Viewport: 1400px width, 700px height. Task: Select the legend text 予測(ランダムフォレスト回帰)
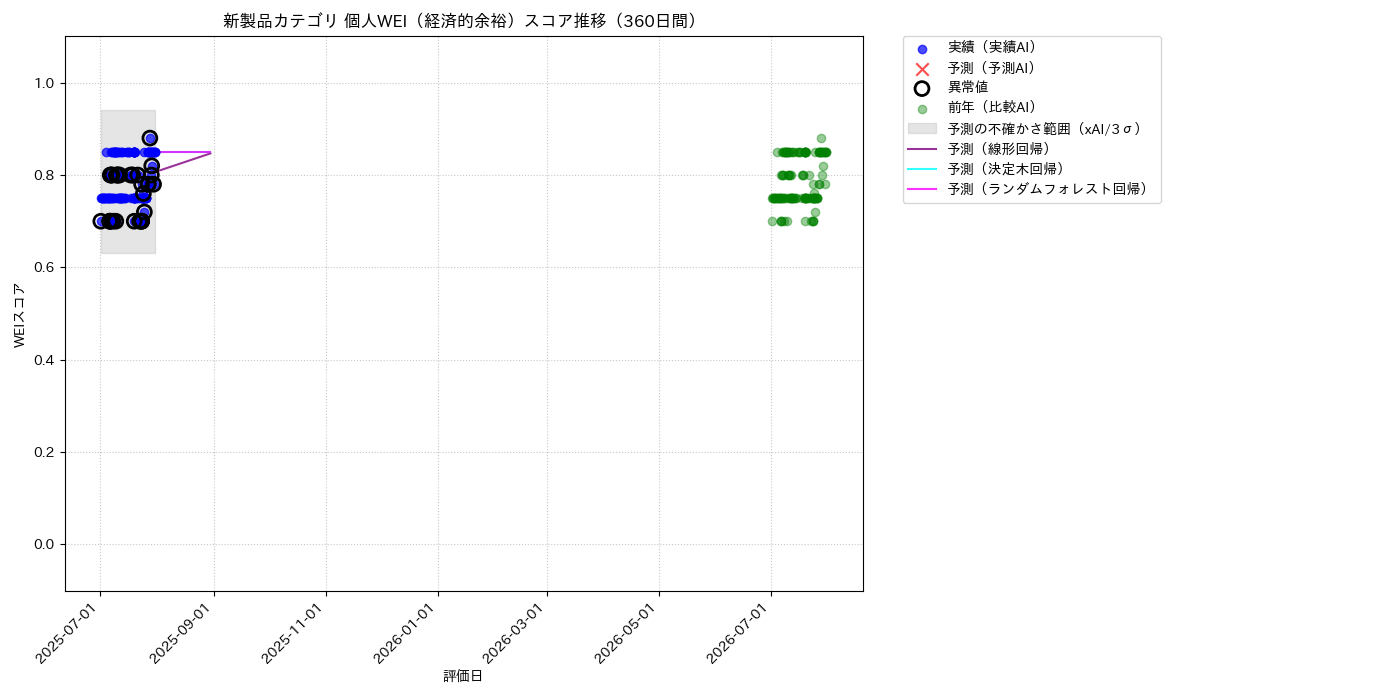pos(1048,189)
